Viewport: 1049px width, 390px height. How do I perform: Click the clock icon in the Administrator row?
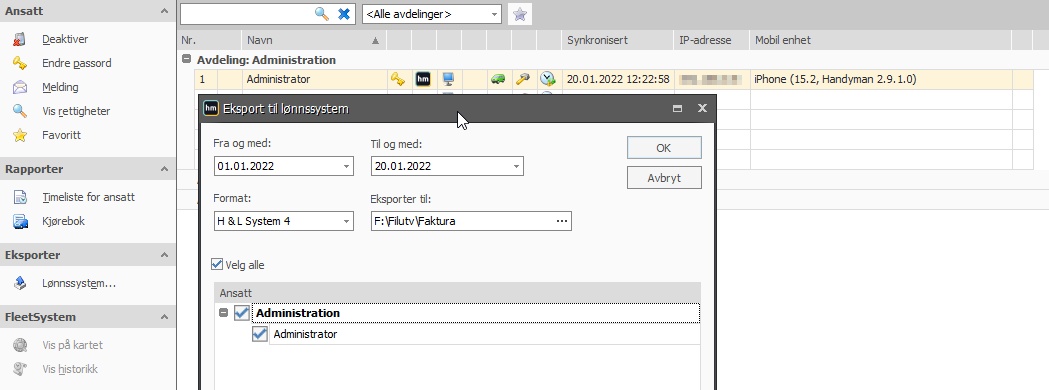(x=548, y=79)
